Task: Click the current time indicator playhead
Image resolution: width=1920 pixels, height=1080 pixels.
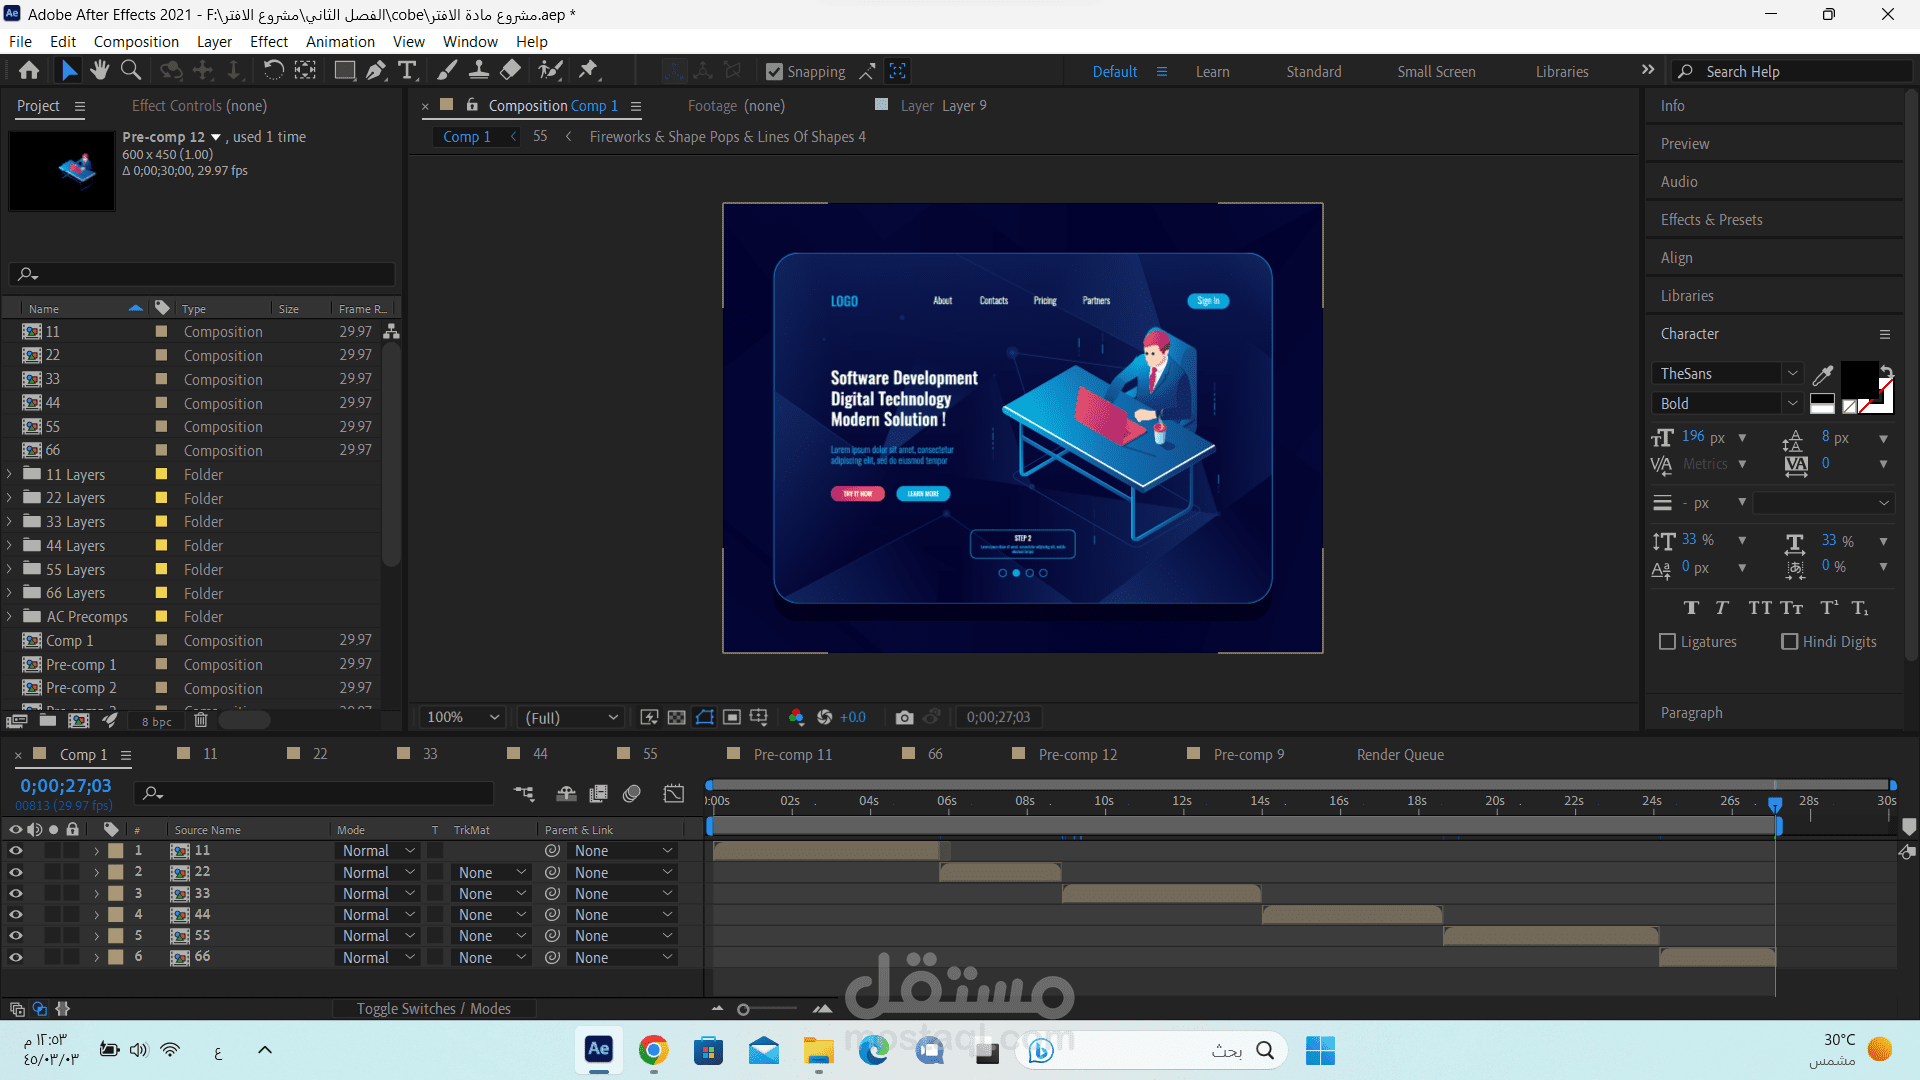Action: click(x=1775, y=804)
